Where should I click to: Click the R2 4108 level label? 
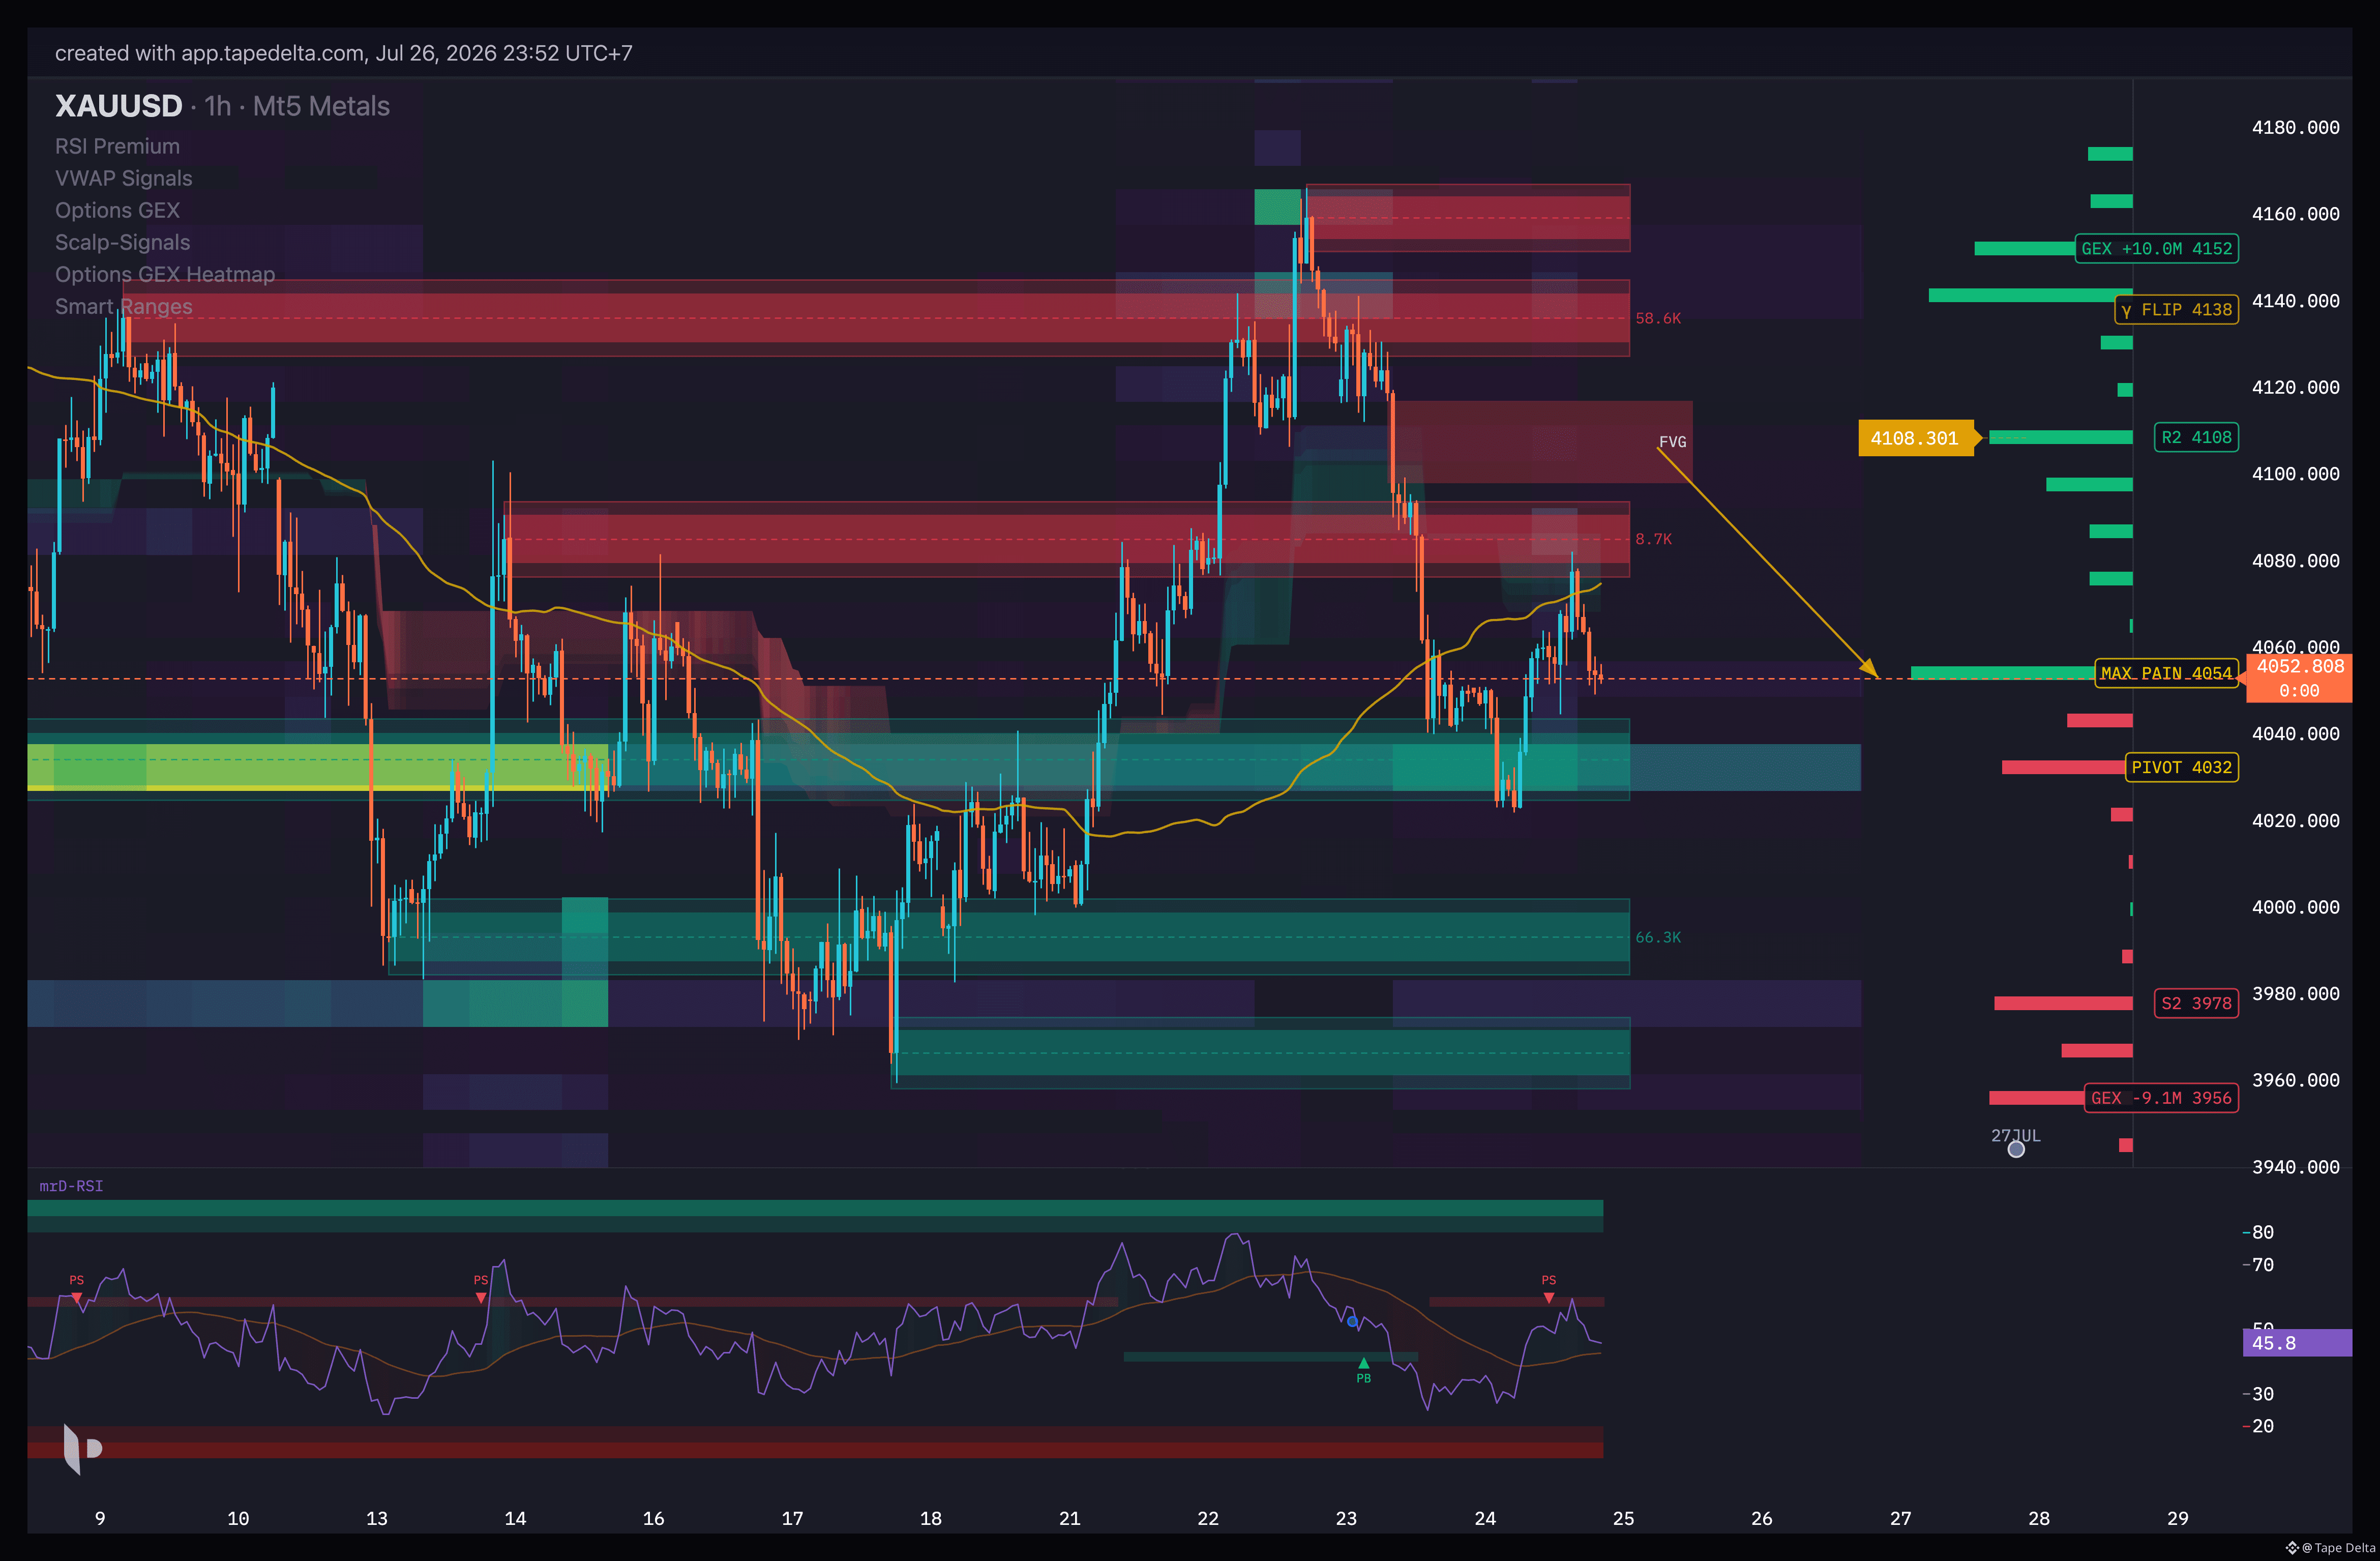point(2196,437)
